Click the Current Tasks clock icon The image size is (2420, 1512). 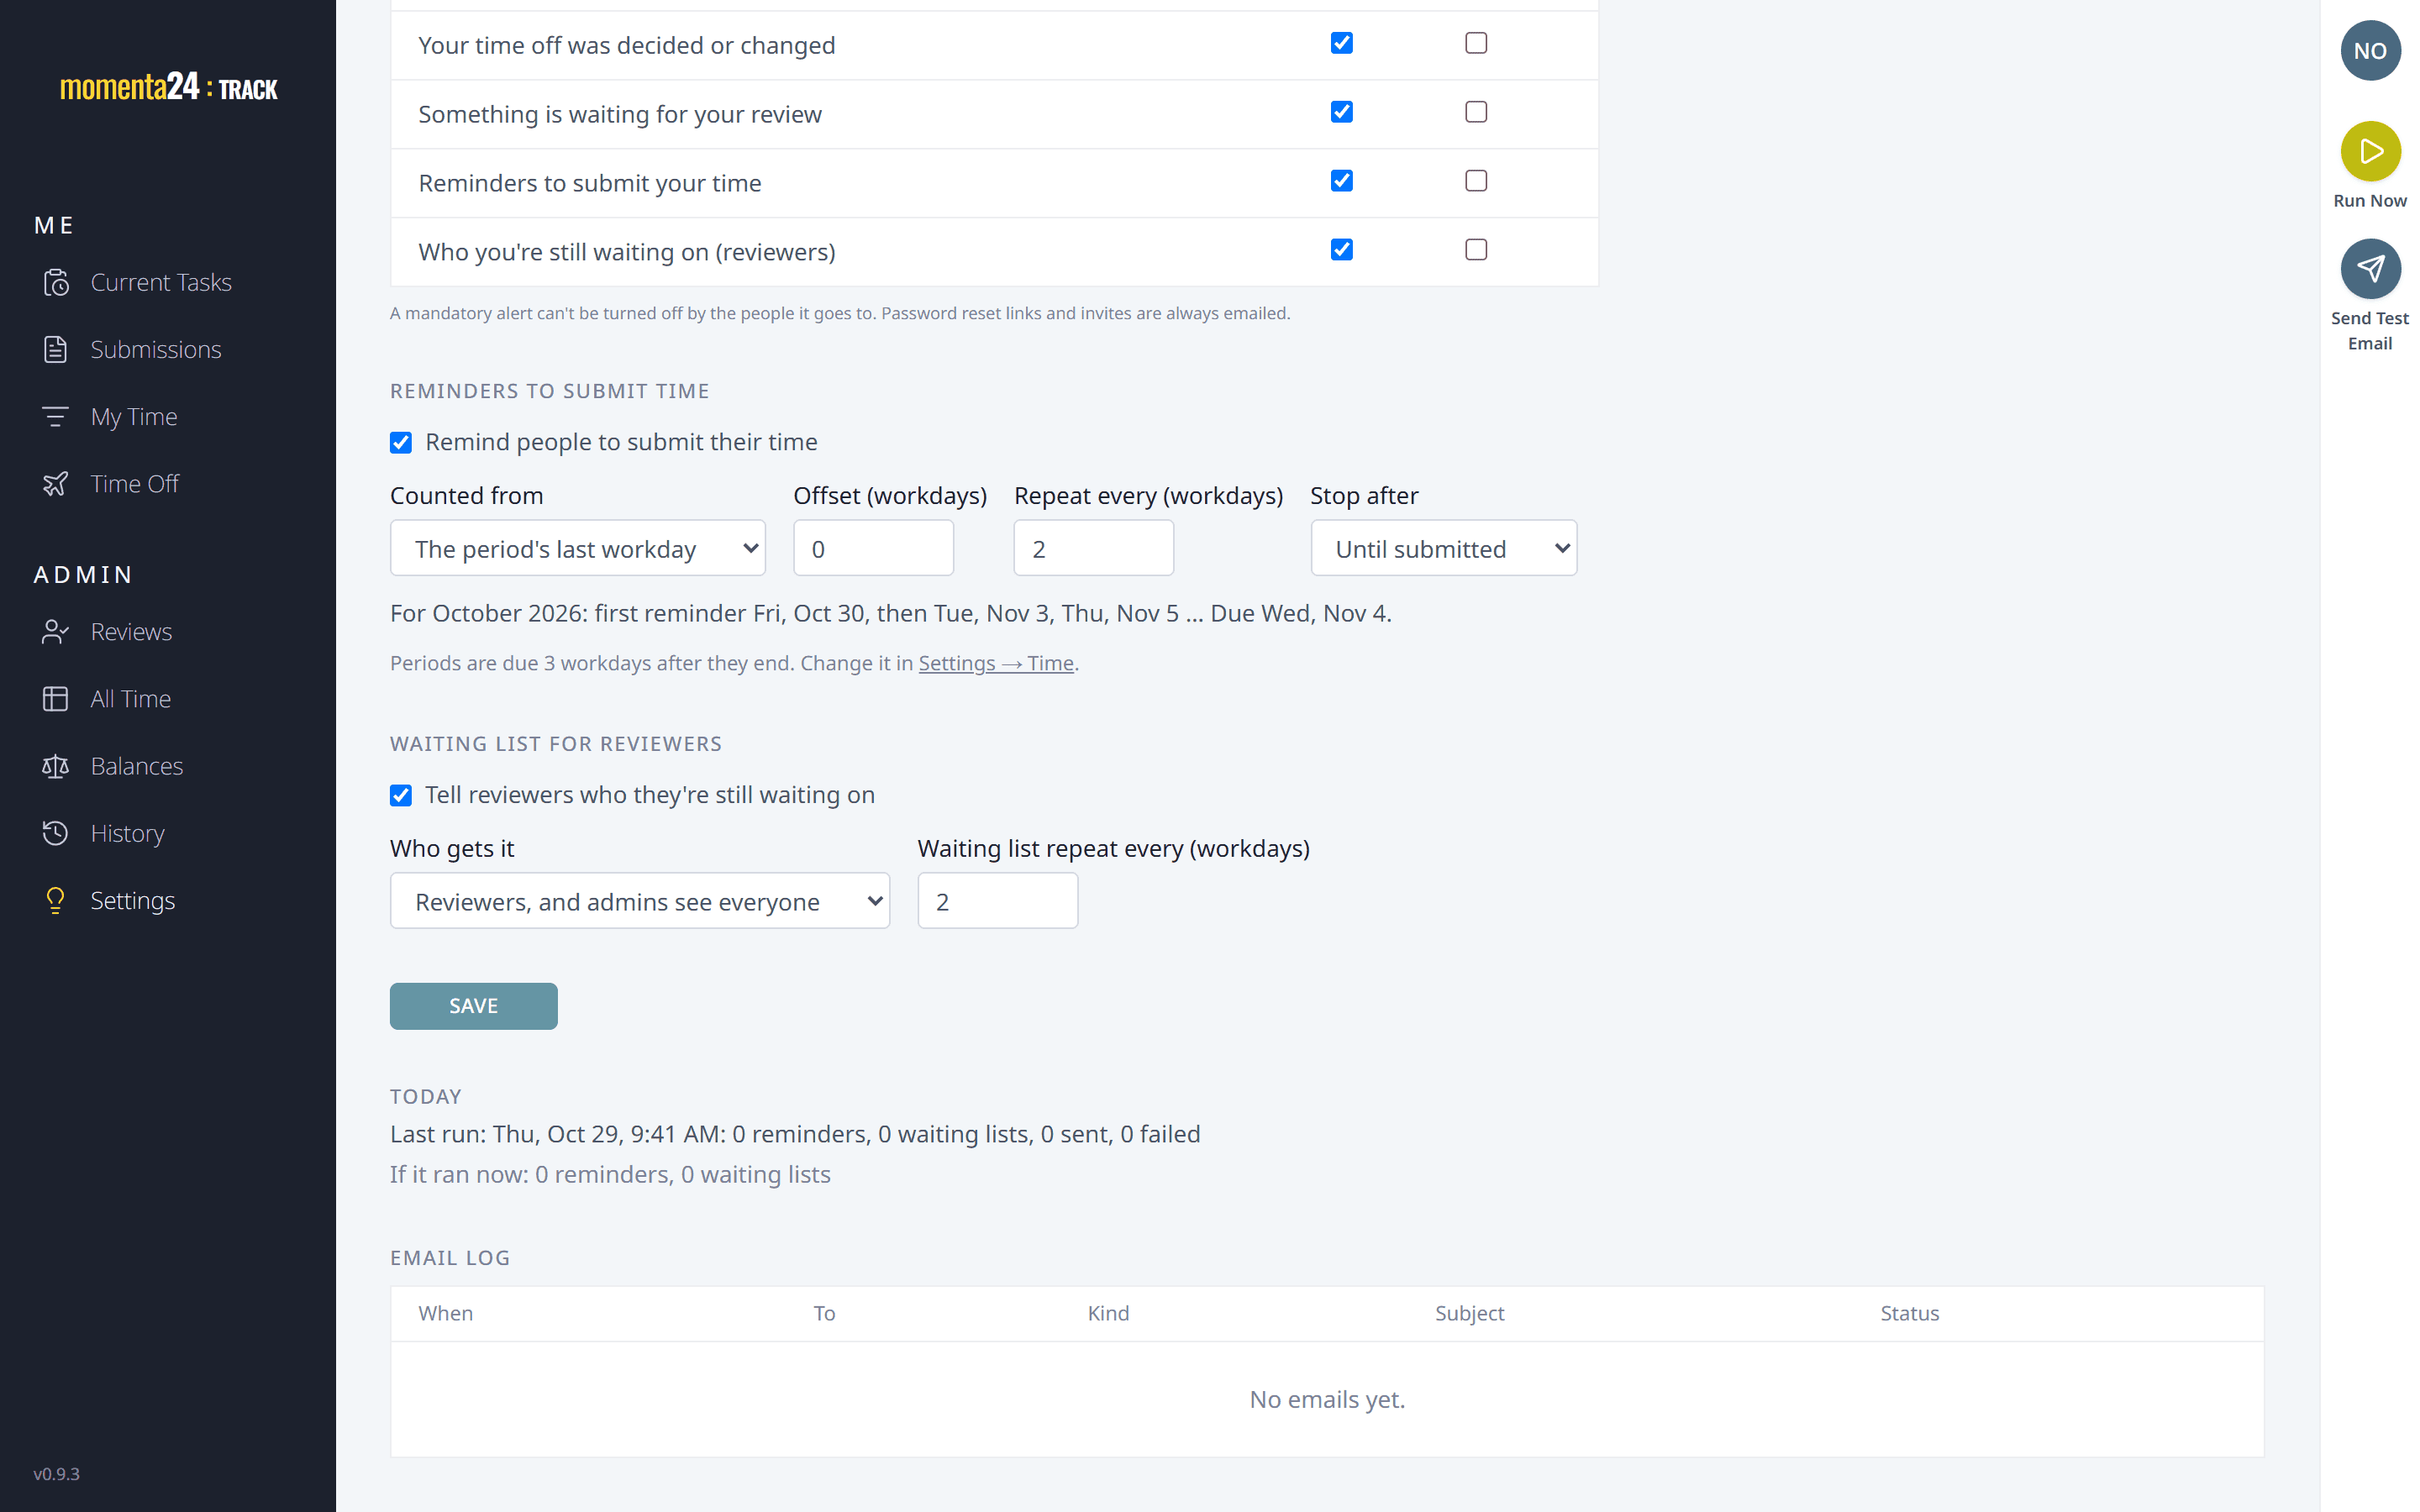point(55,283)
